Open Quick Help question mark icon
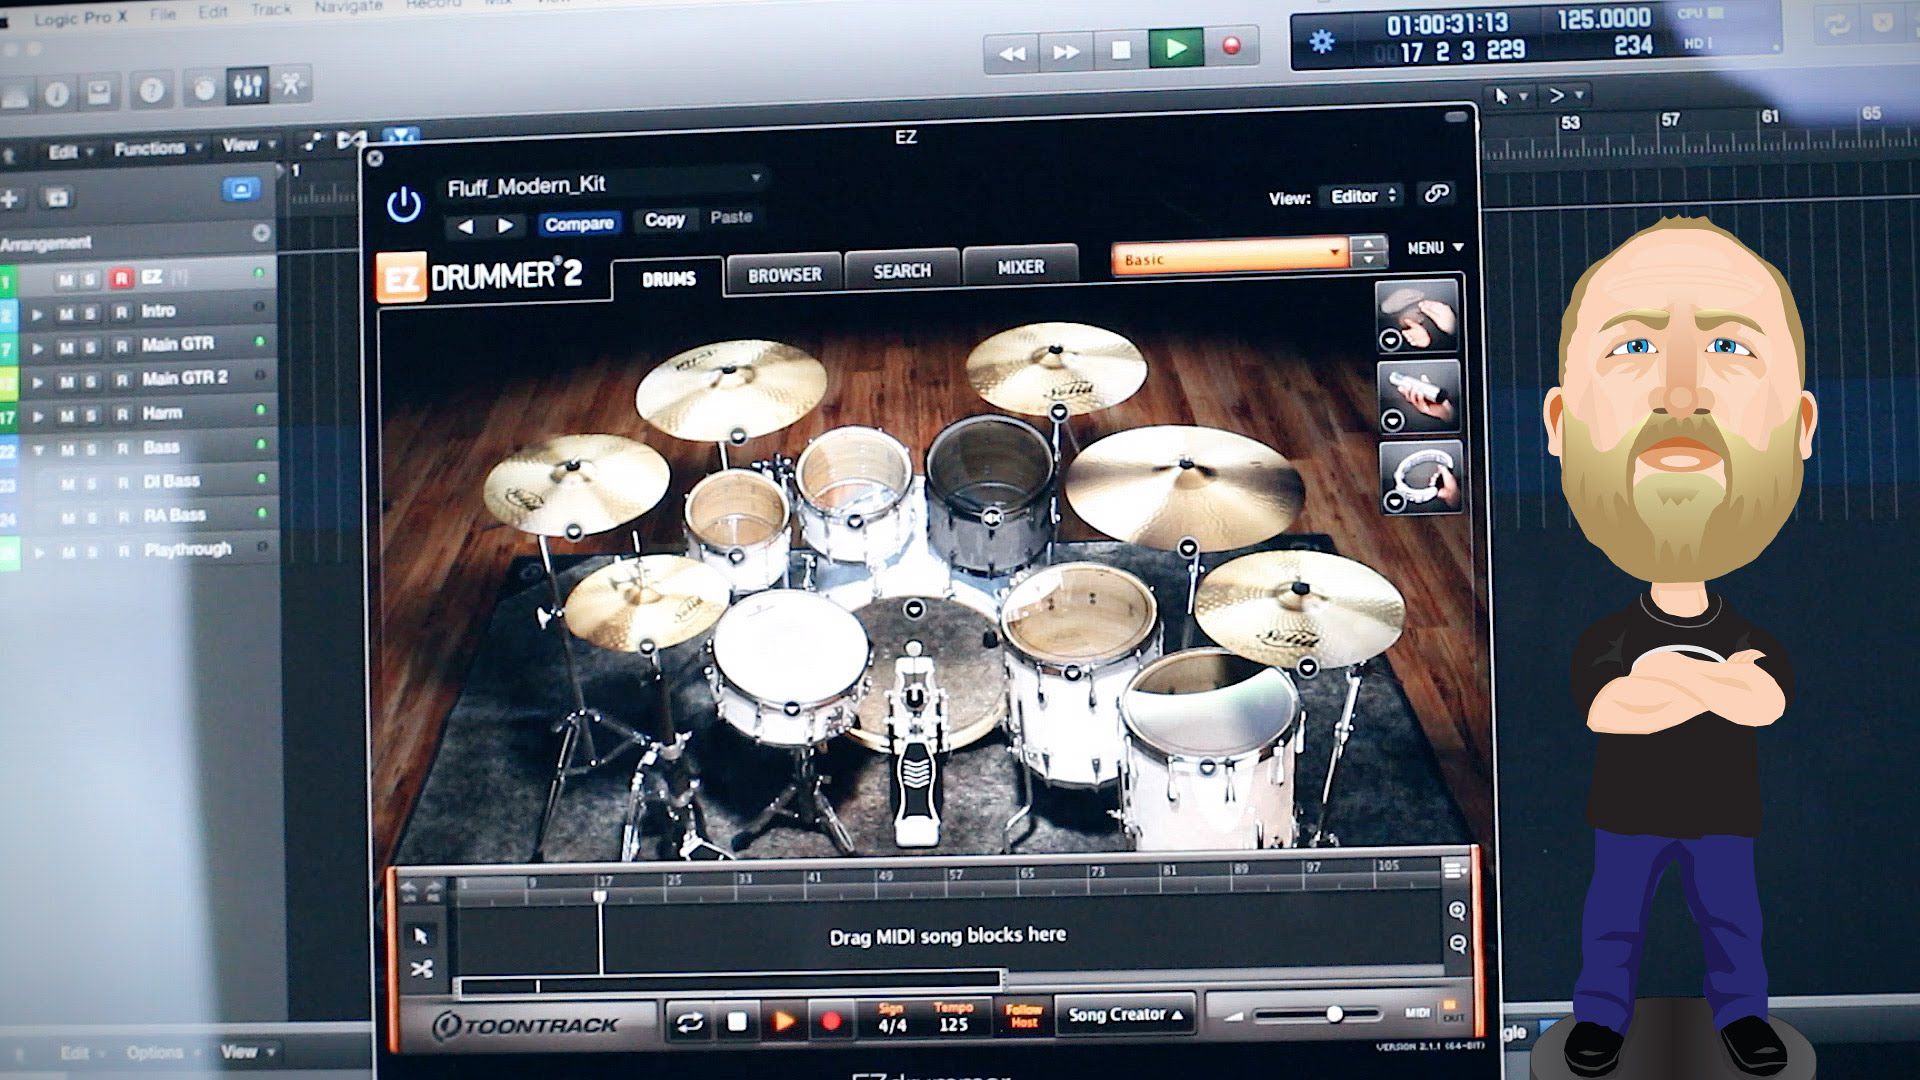The width and height of the screenshot is (1920, 1080). coord(151,92)
